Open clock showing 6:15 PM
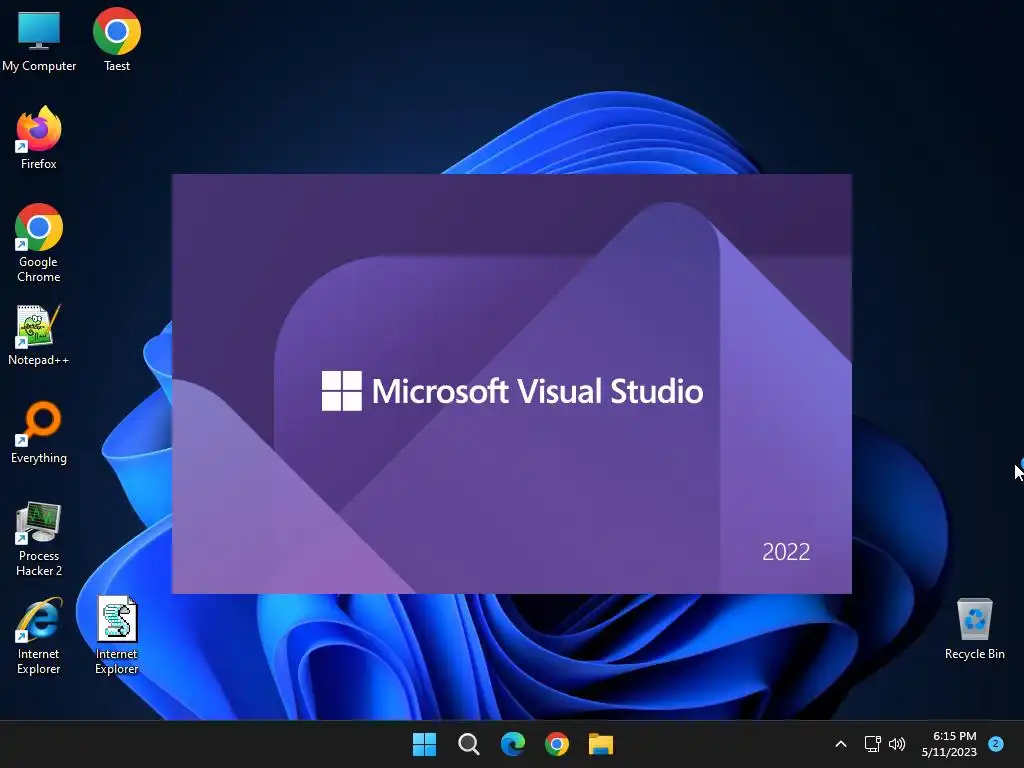Screen dimensions: 1024x768 949,744
